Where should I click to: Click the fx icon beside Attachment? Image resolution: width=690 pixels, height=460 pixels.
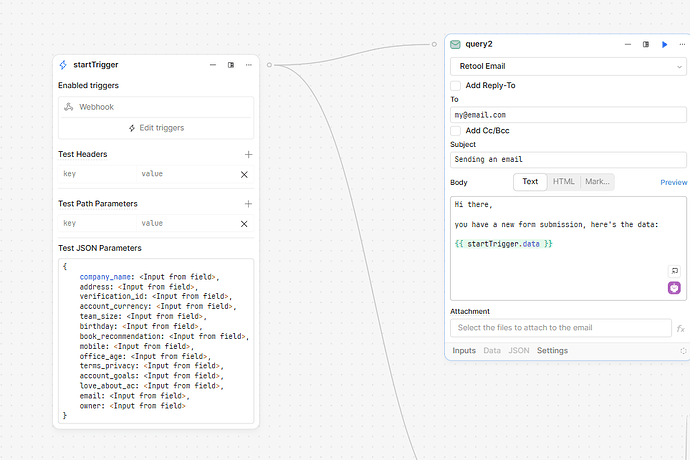coord(681,328)
